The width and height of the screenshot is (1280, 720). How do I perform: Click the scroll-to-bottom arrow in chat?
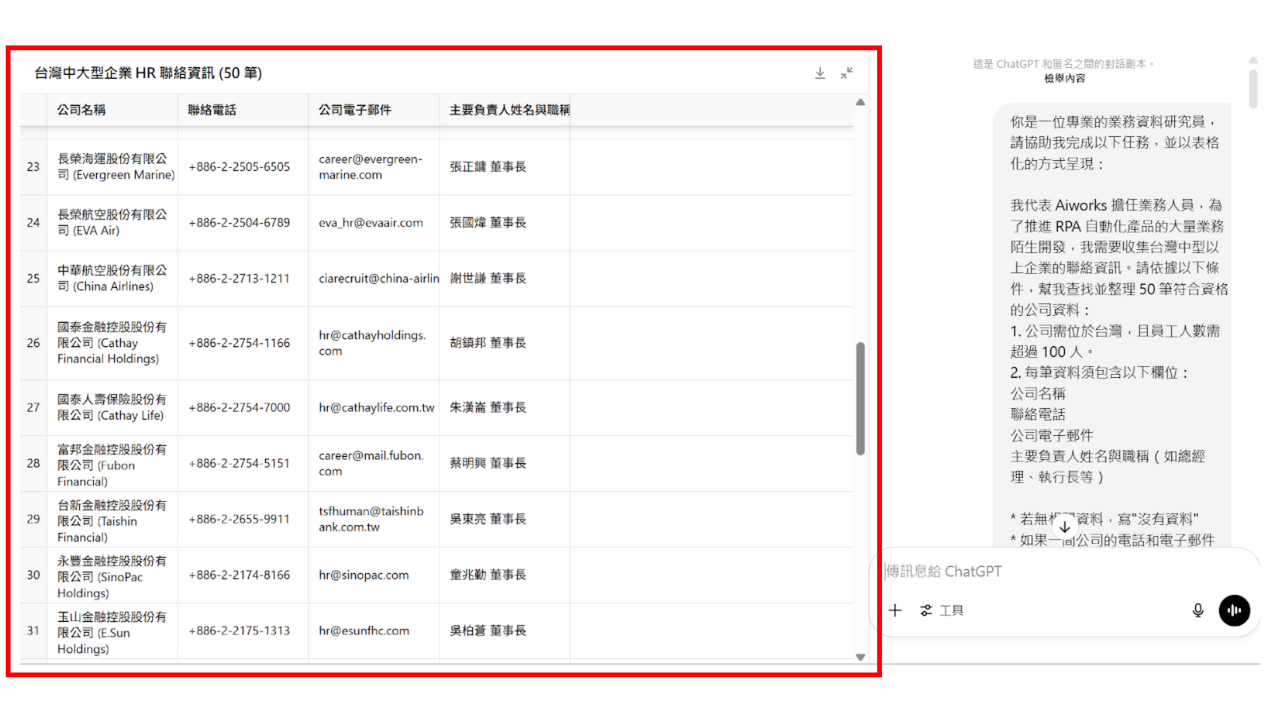click(x=1065, y=526)
